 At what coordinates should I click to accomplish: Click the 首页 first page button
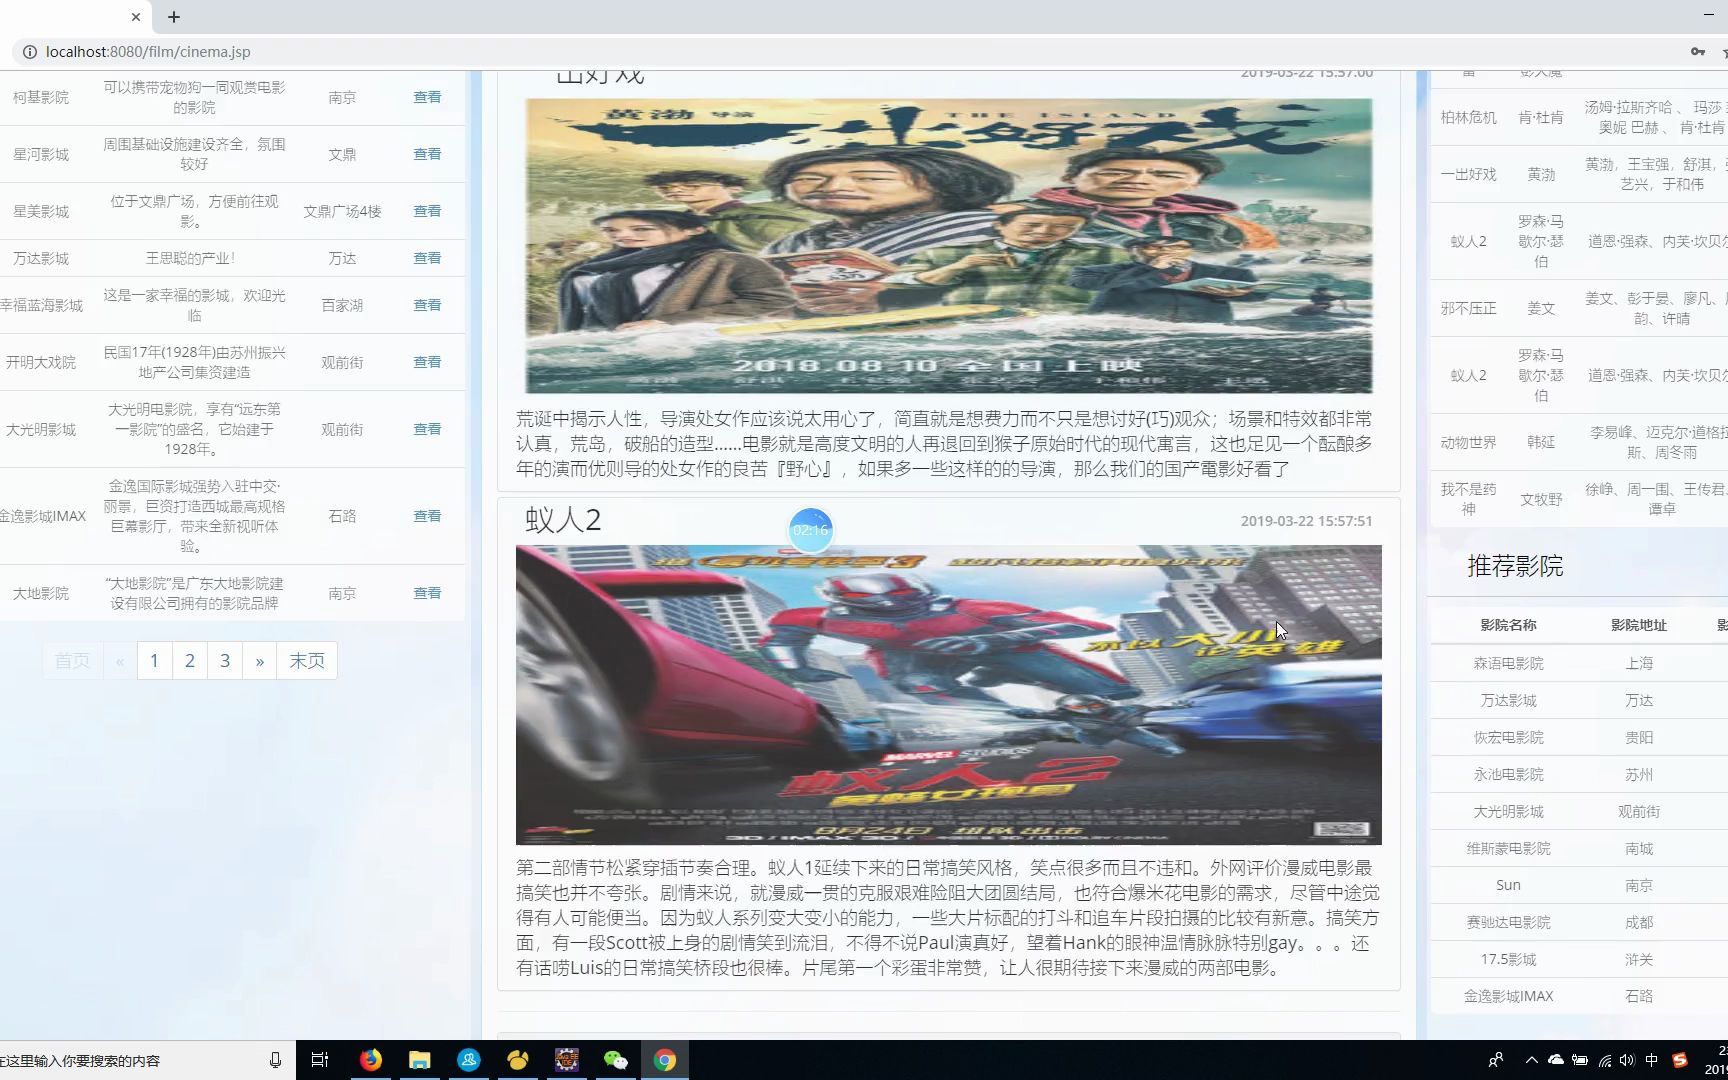72,660
